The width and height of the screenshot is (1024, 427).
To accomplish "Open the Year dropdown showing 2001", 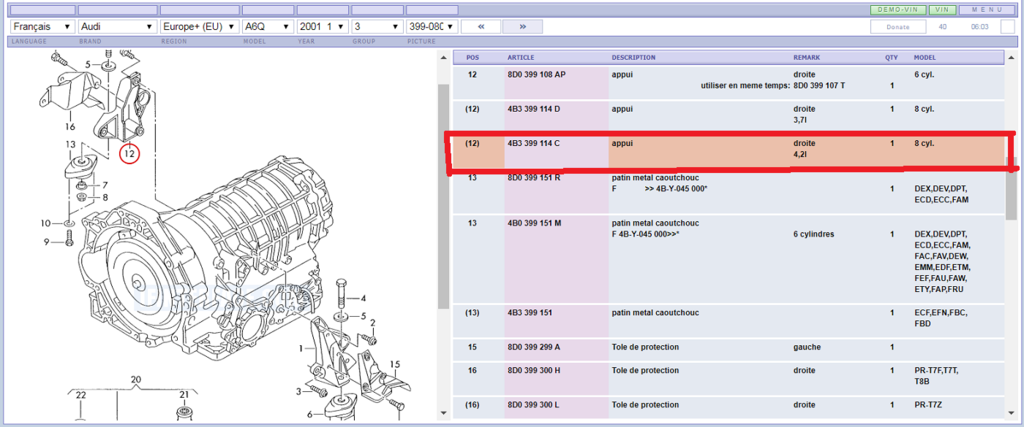I will pos(322,26).
